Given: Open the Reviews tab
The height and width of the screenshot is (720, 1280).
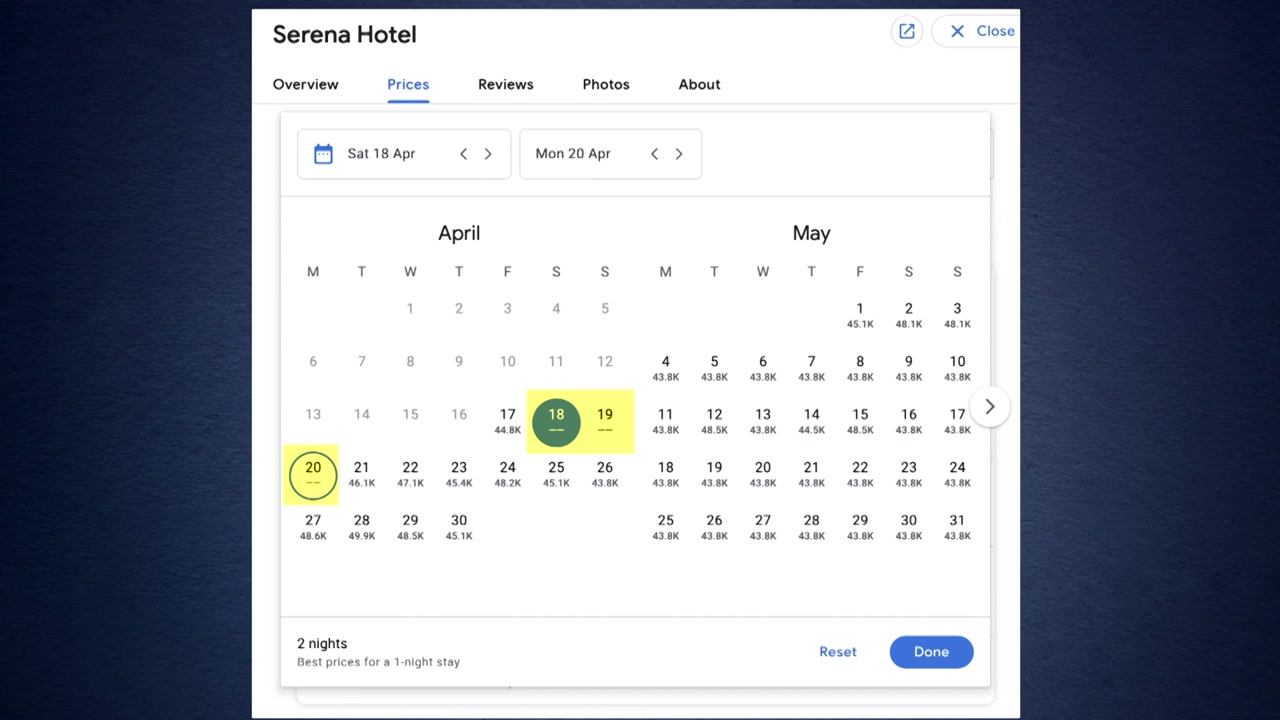Looking at the screenshot, I should click(x=505, y=84).
